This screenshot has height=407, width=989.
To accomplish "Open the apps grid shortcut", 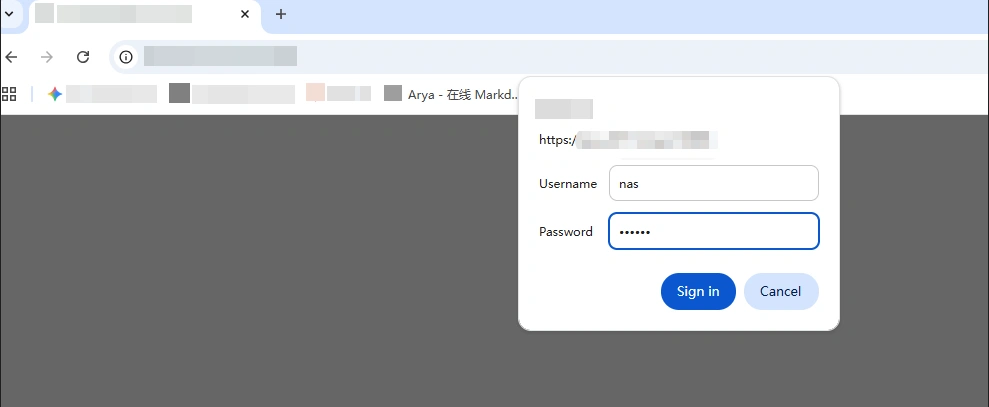I will tap(10, 94).
